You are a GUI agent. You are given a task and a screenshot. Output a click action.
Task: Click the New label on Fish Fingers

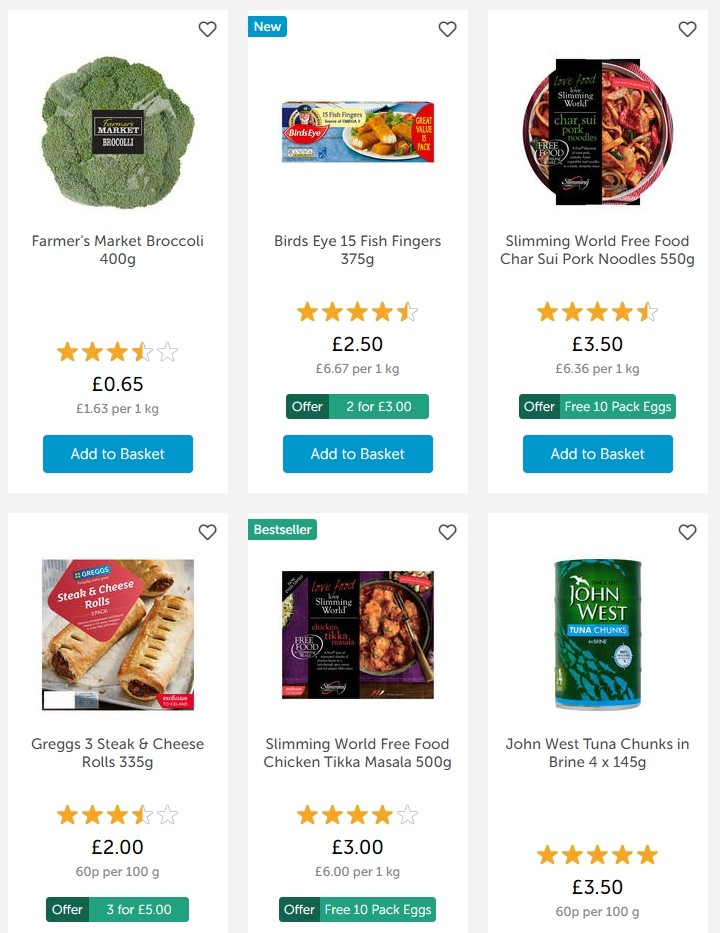[267, 27]
